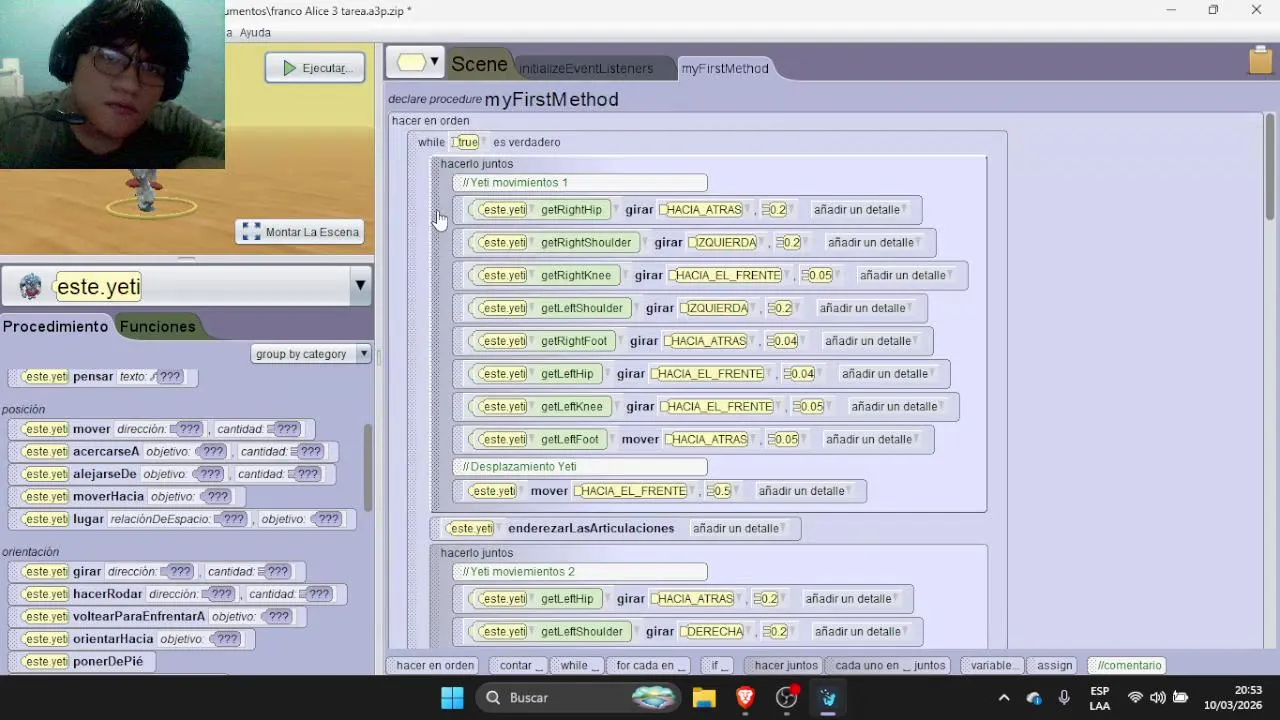Click the Buscar taskbar search box
This screenshot has height=720, width=1280.
pyautogui.click(x=580, y=698)
